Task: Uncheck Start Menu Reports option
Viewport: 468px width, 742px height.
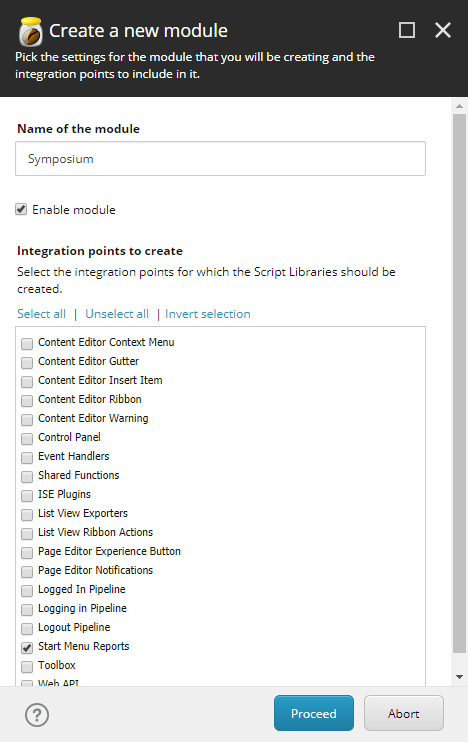Action: (27, 647)
